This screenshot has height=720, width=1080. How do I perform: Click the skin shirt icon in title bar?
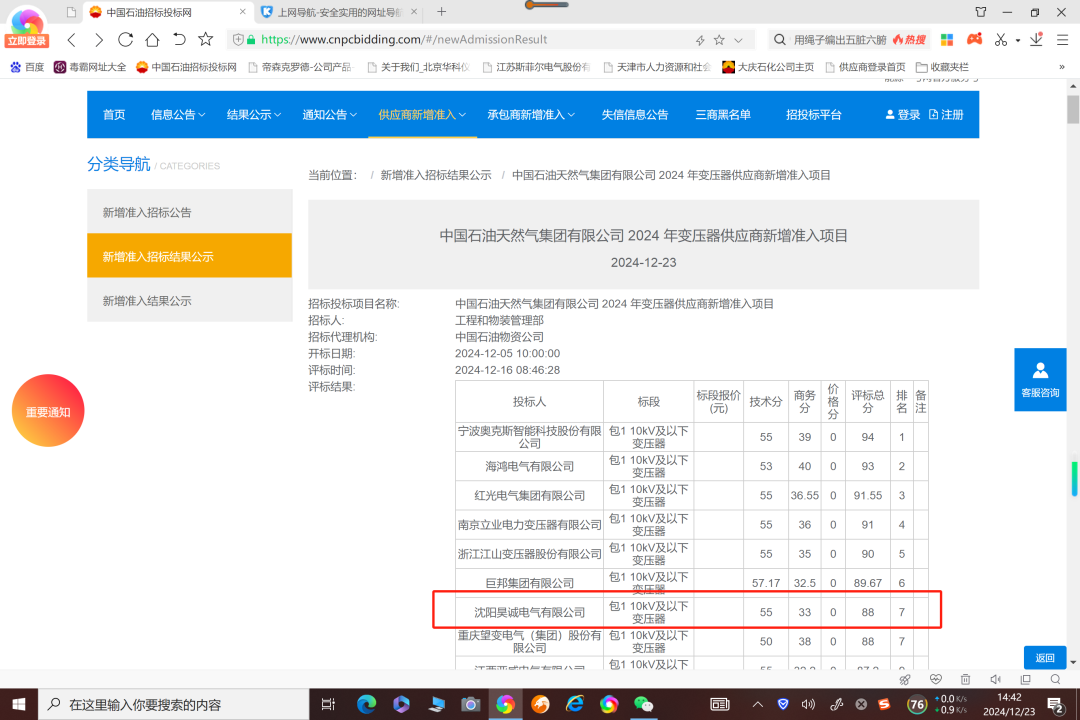click(981, 12)
